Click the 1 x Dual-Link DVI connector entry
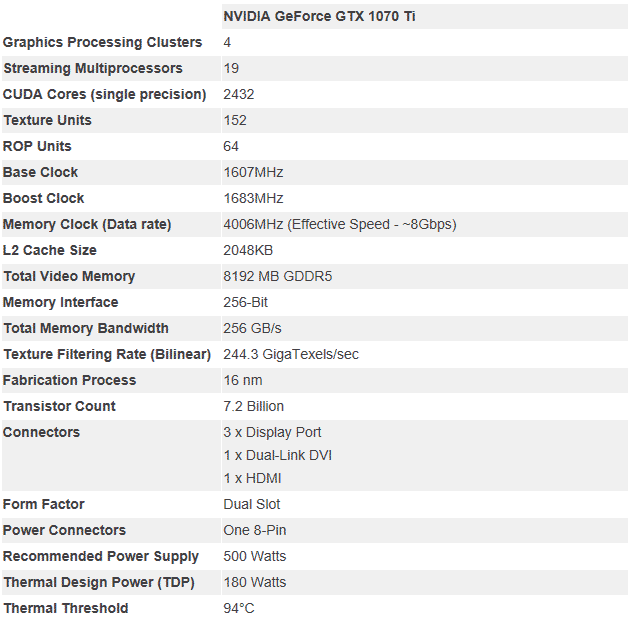This screenshot has height=619, width=628. point(277,456)
